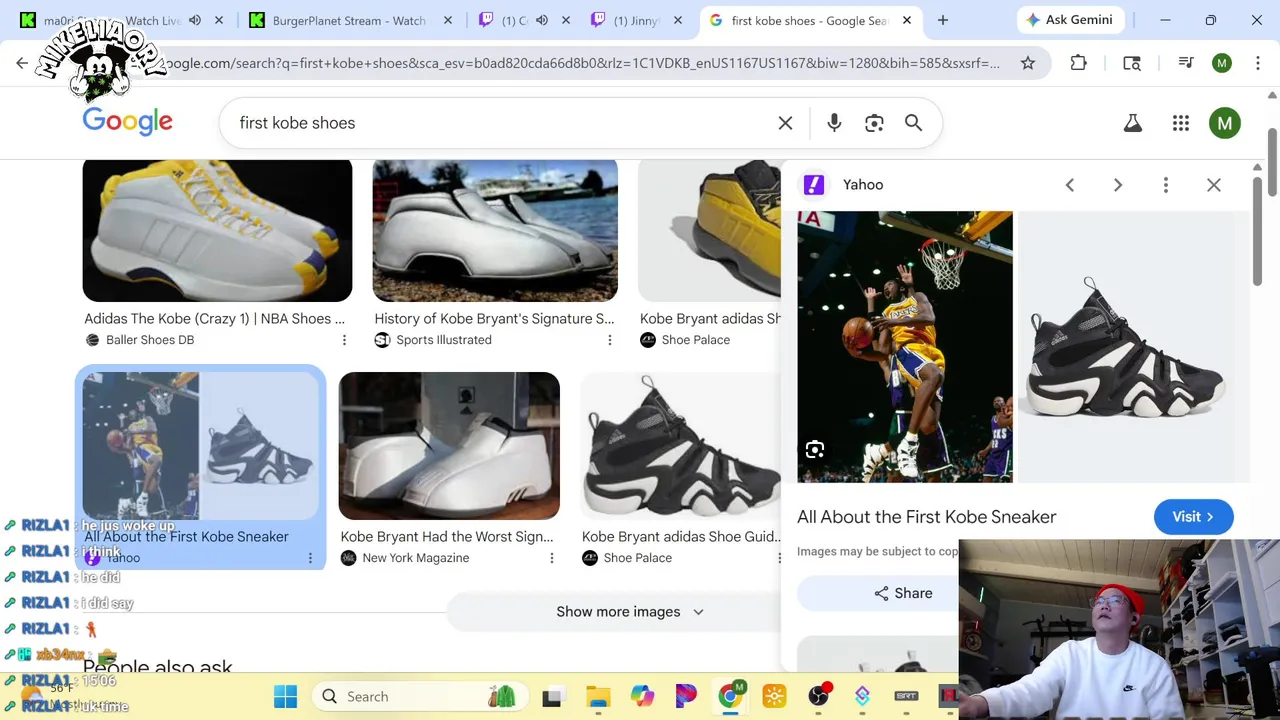
Task: Start voice search with microphone icon
Action: [834, 123]
